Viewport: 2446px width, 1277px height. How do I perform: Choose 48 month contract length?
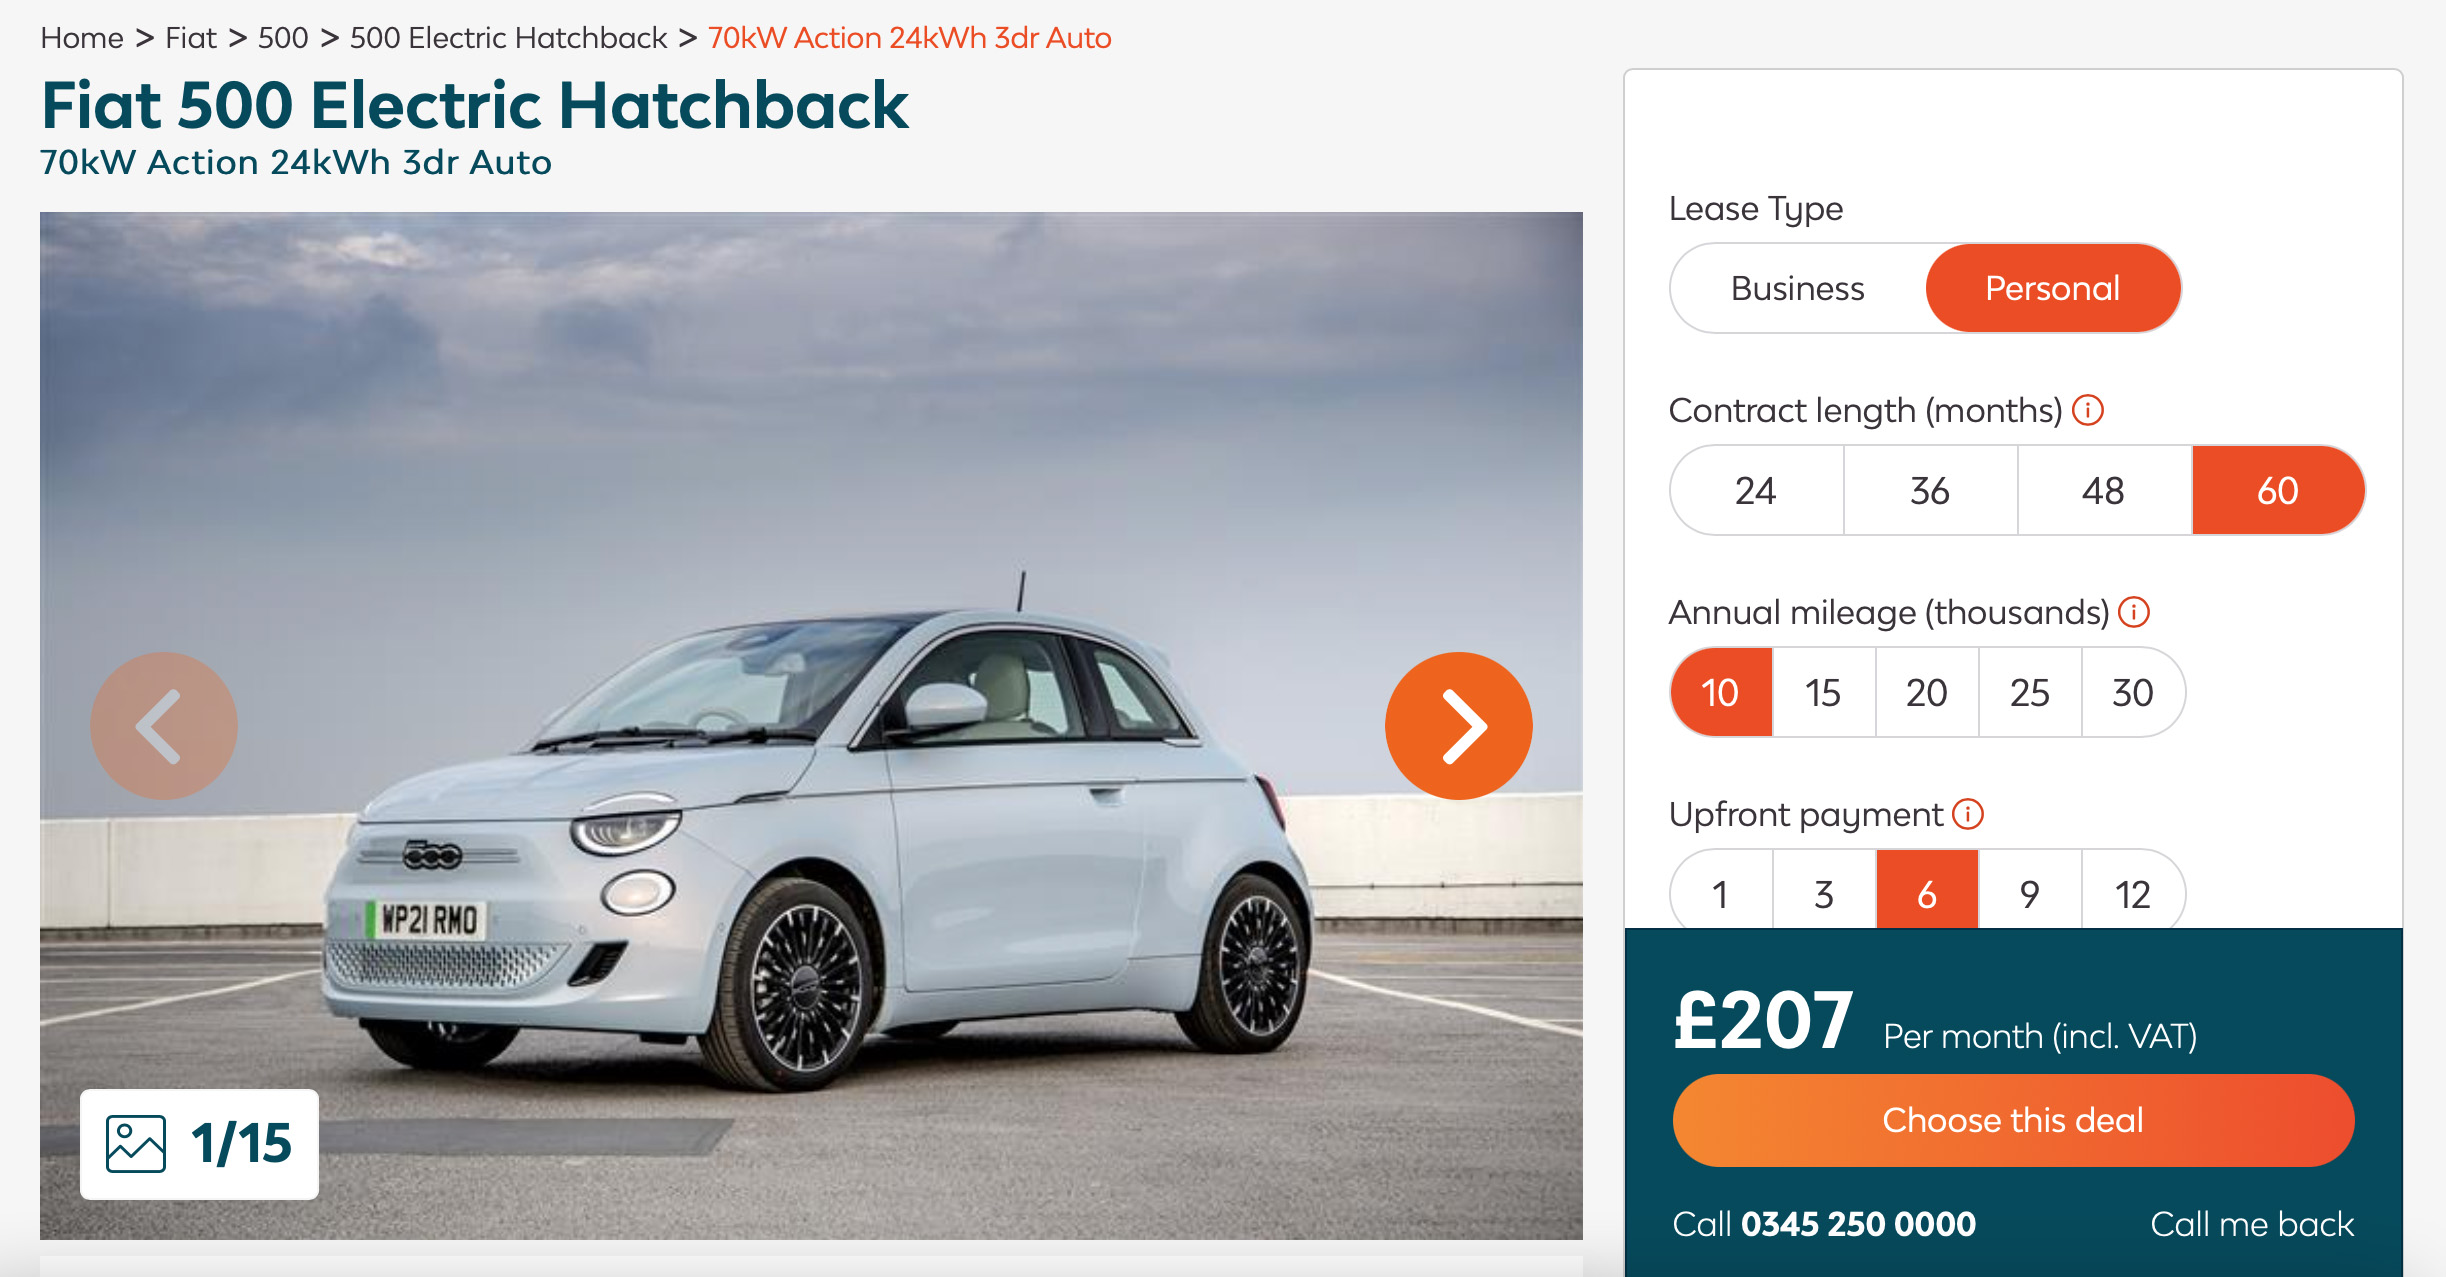click(x=2105, y=490)
